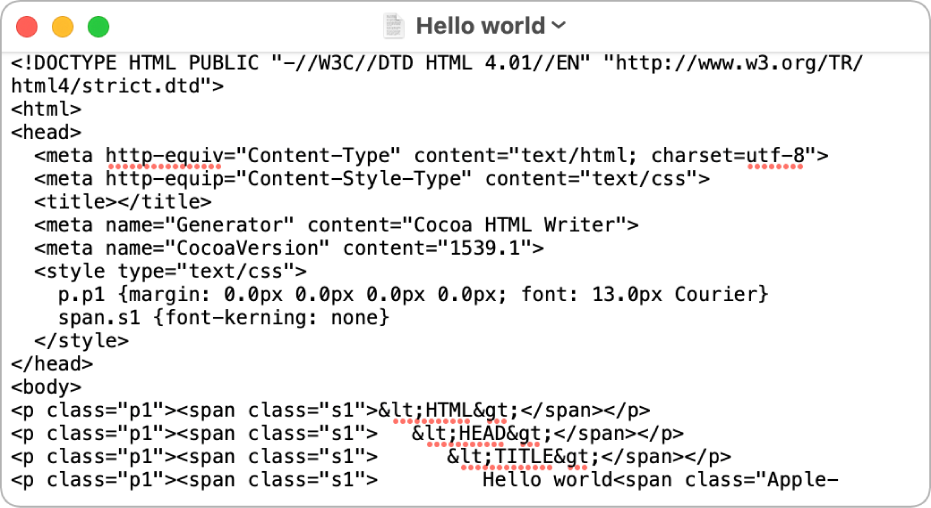Zoom the window with the green button

[98, 27]
